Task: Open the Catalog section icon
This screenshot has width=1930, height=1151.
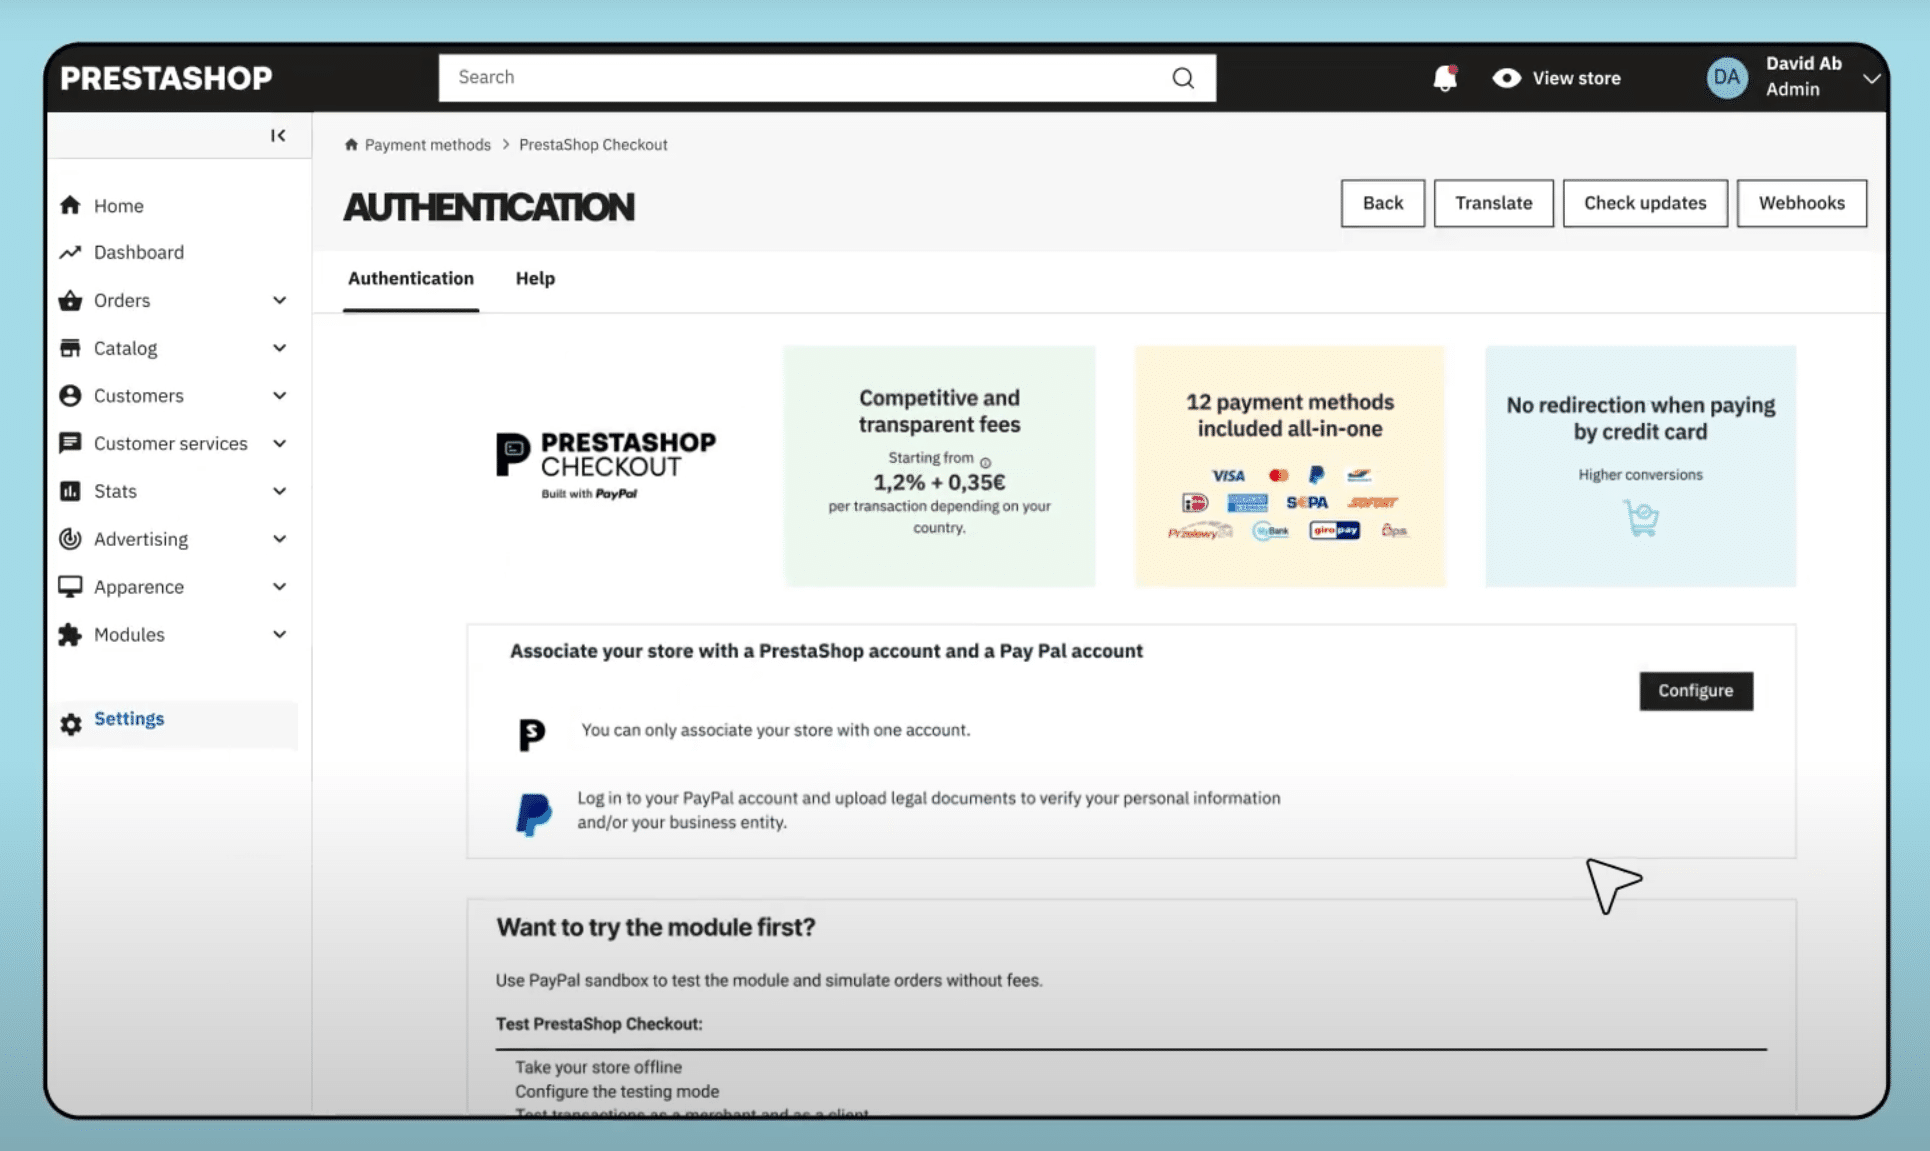Action: (x=70, y=347)
